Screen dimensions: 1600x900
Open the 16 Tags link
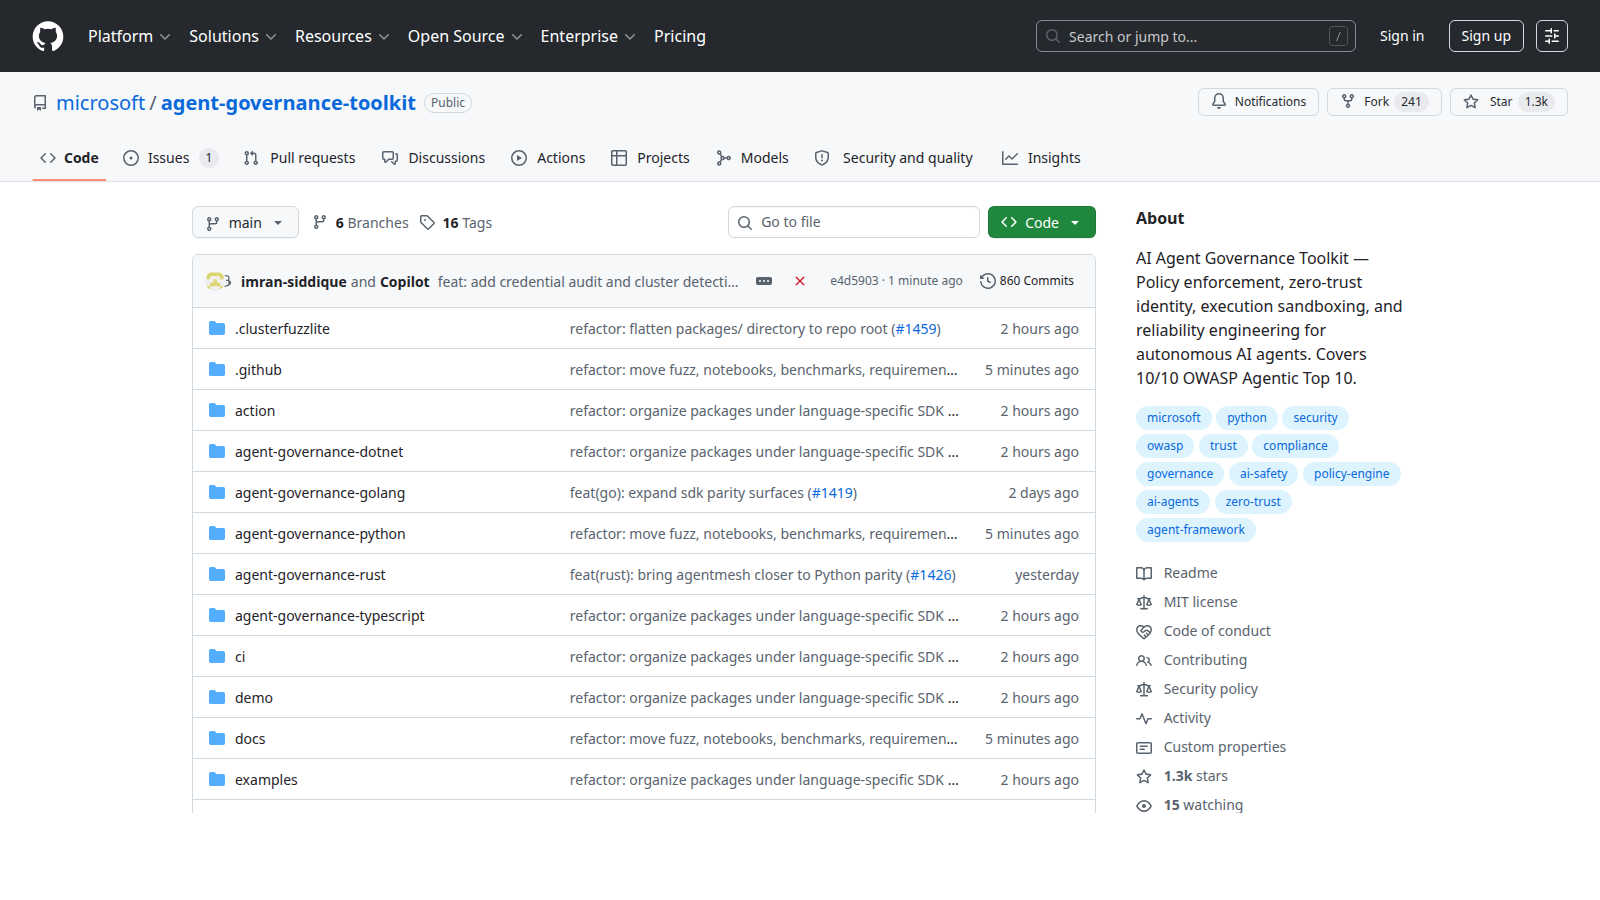456,222
